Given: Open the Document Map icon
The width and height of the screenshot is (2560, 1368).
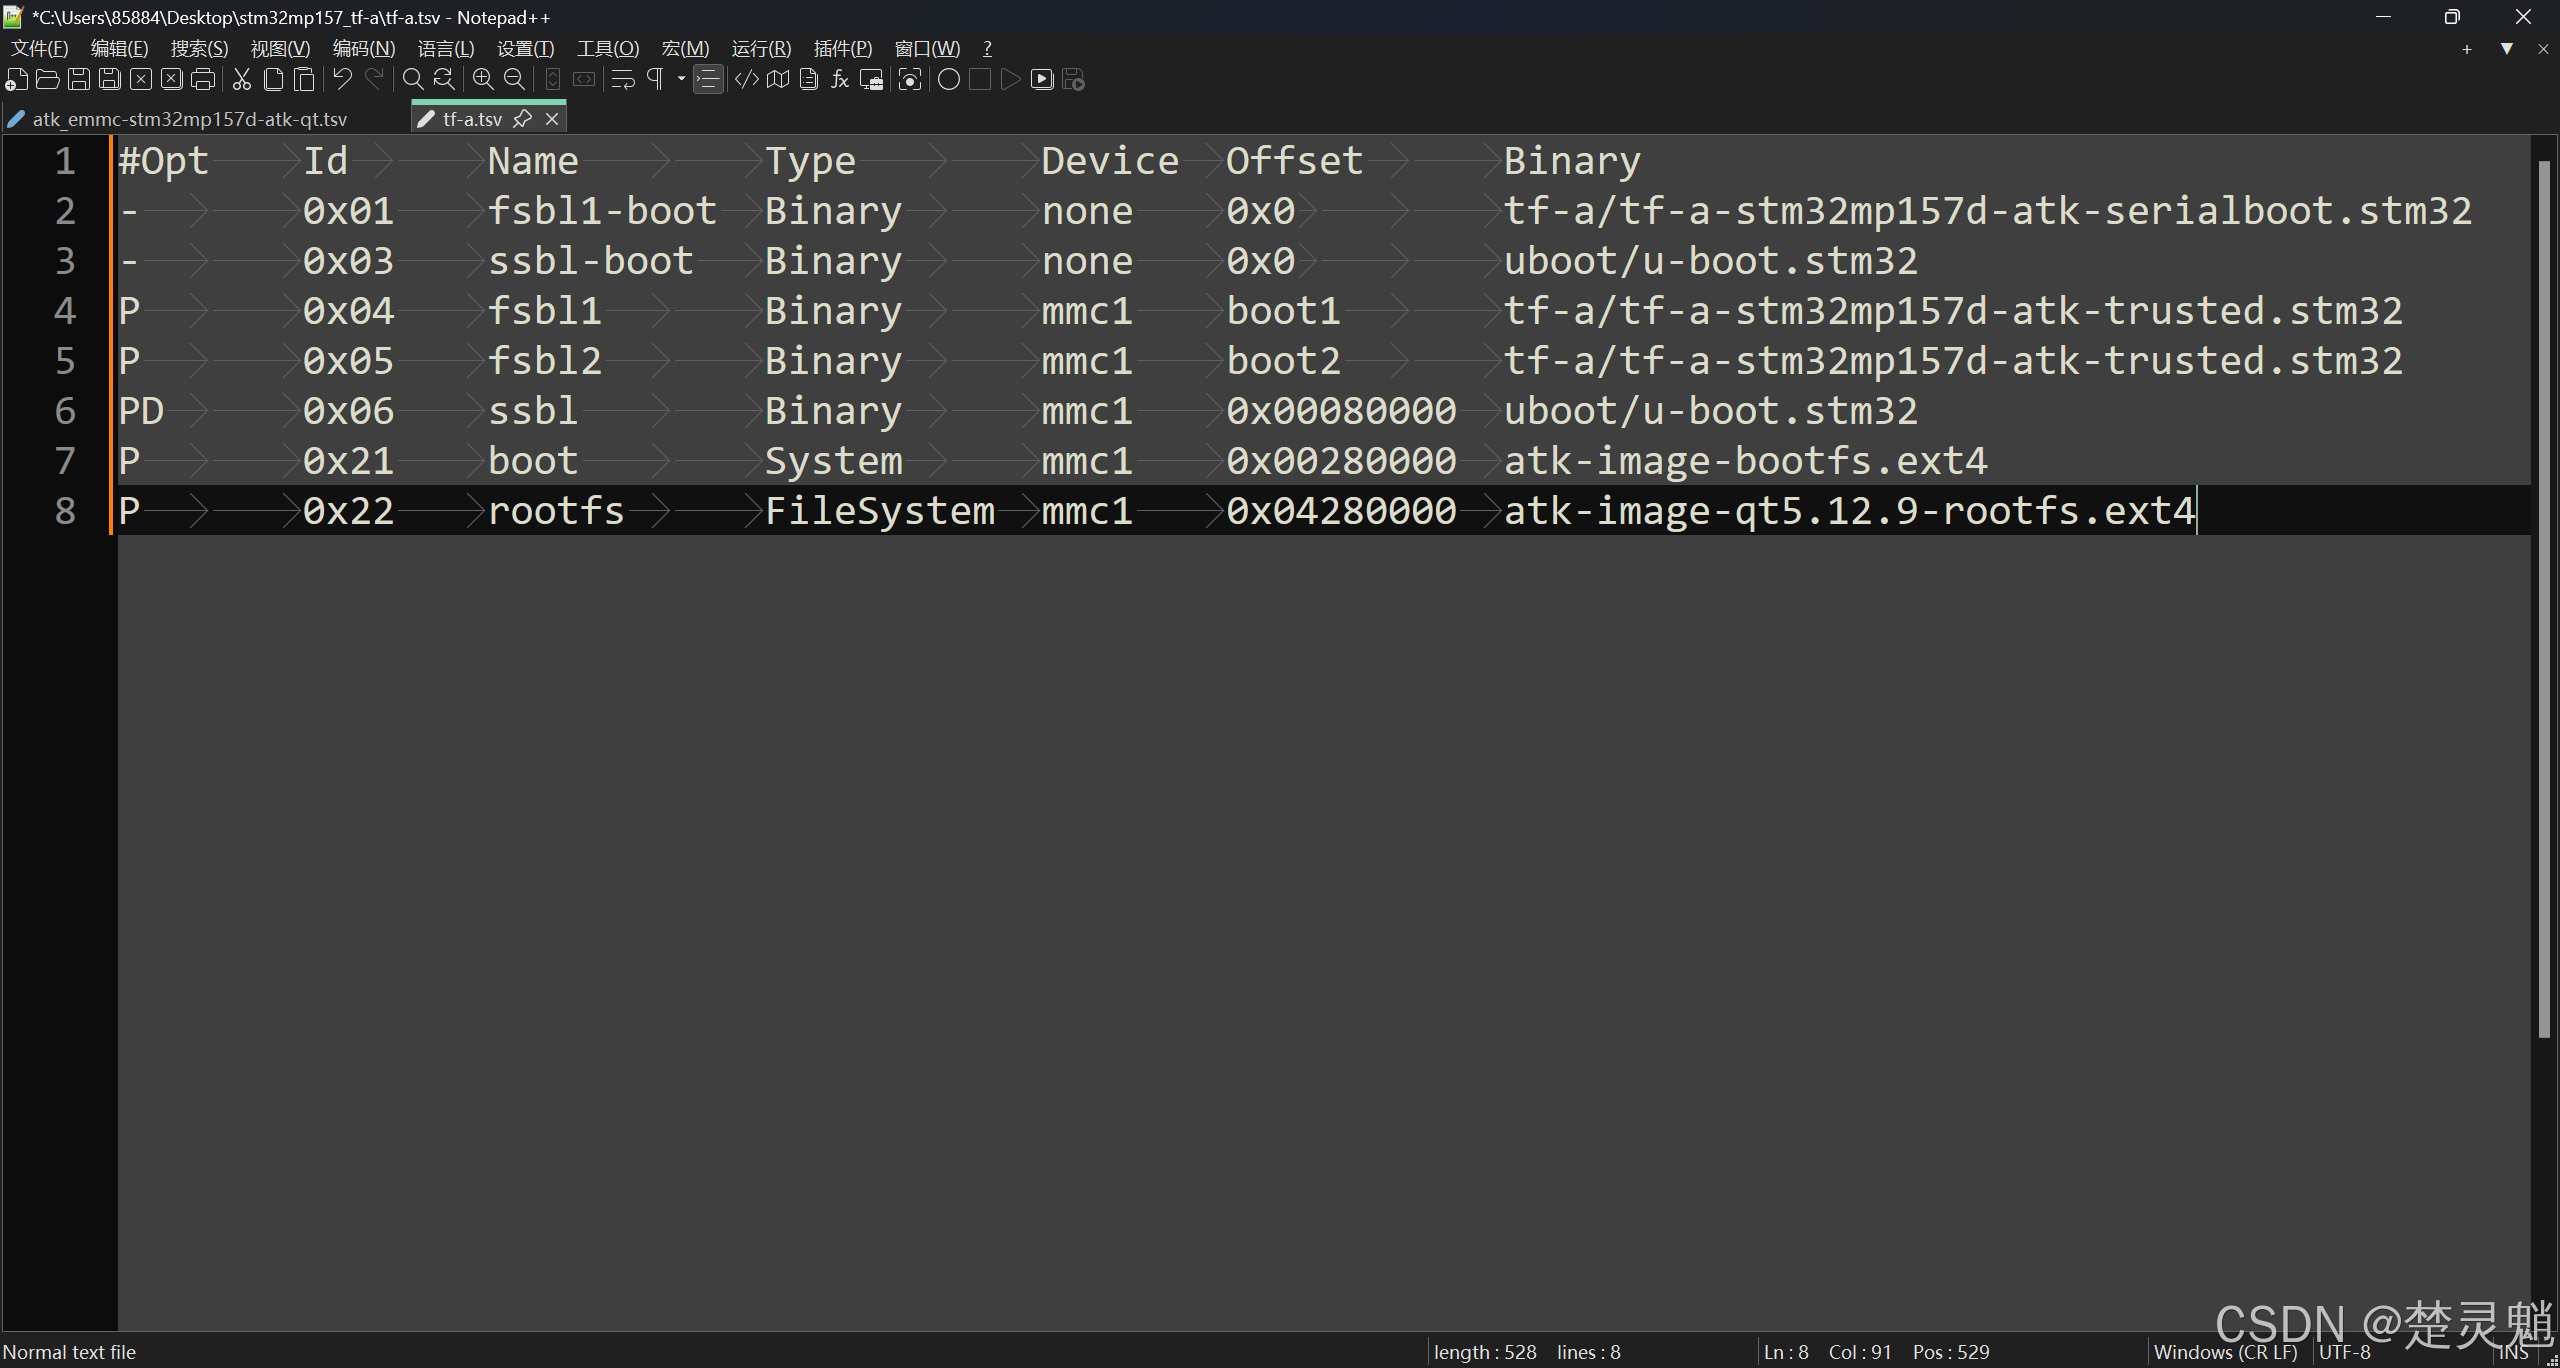Looking at the screenshot, I should (778, 80).
